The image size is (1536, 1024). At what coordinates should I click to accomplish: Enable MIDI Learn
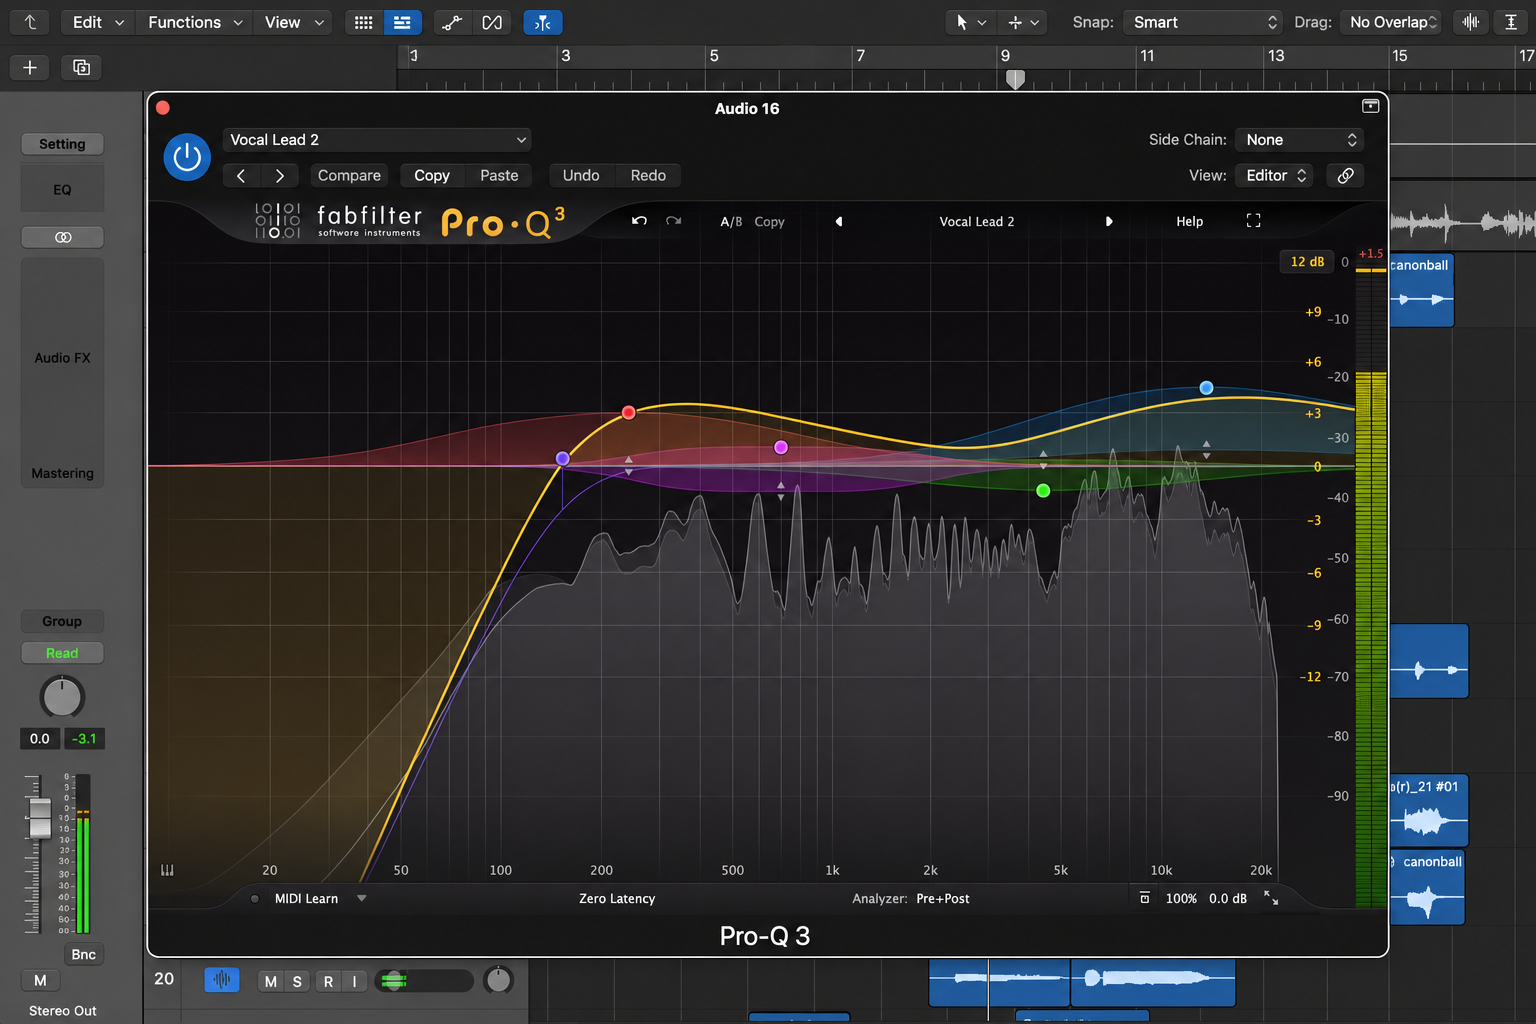pyautogui.click(x=306, y=899)
